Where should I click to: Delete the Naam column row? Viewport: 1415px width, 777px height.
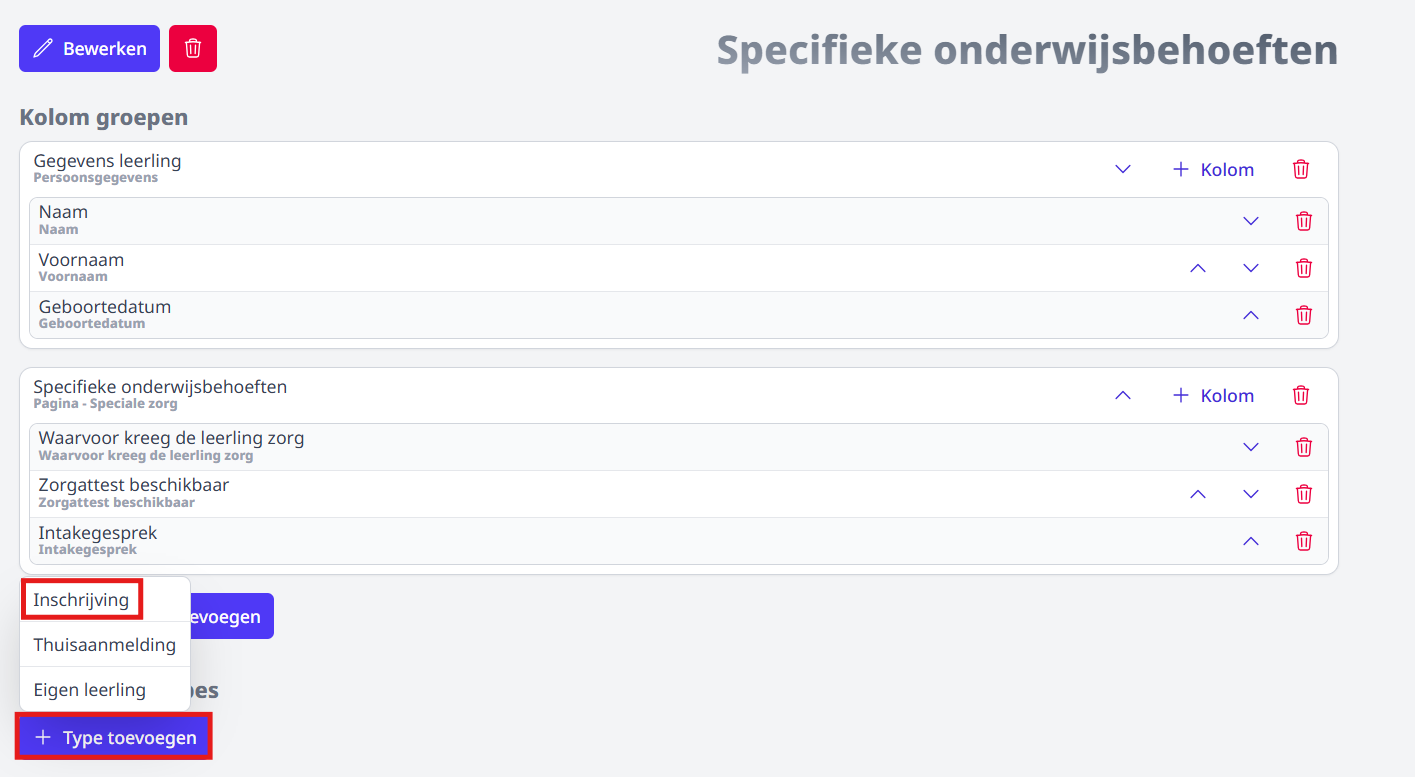(x=1304, y=221)
